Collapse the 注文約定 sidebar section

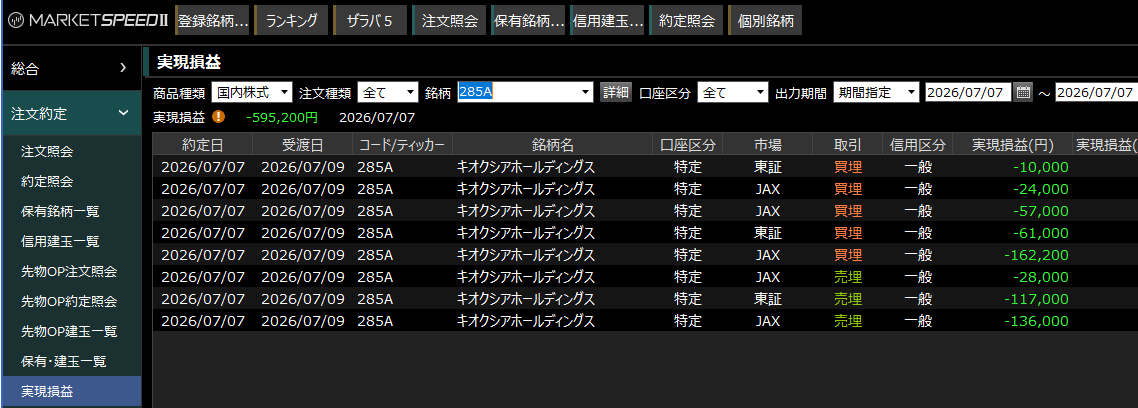click(71, 113)
